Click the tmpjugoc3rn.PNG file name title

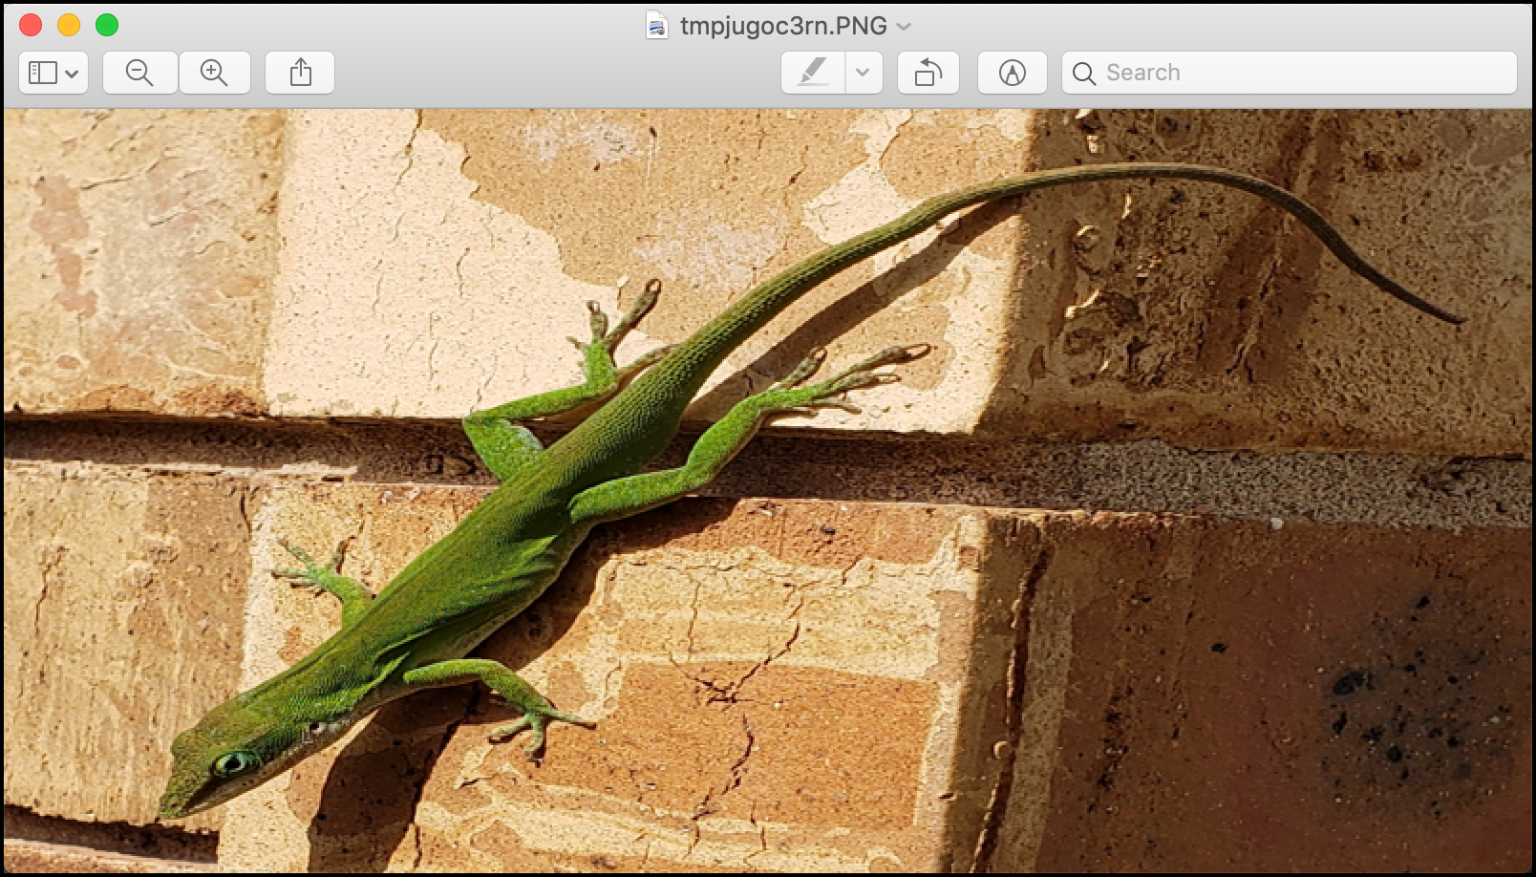[x=783, y=26]
